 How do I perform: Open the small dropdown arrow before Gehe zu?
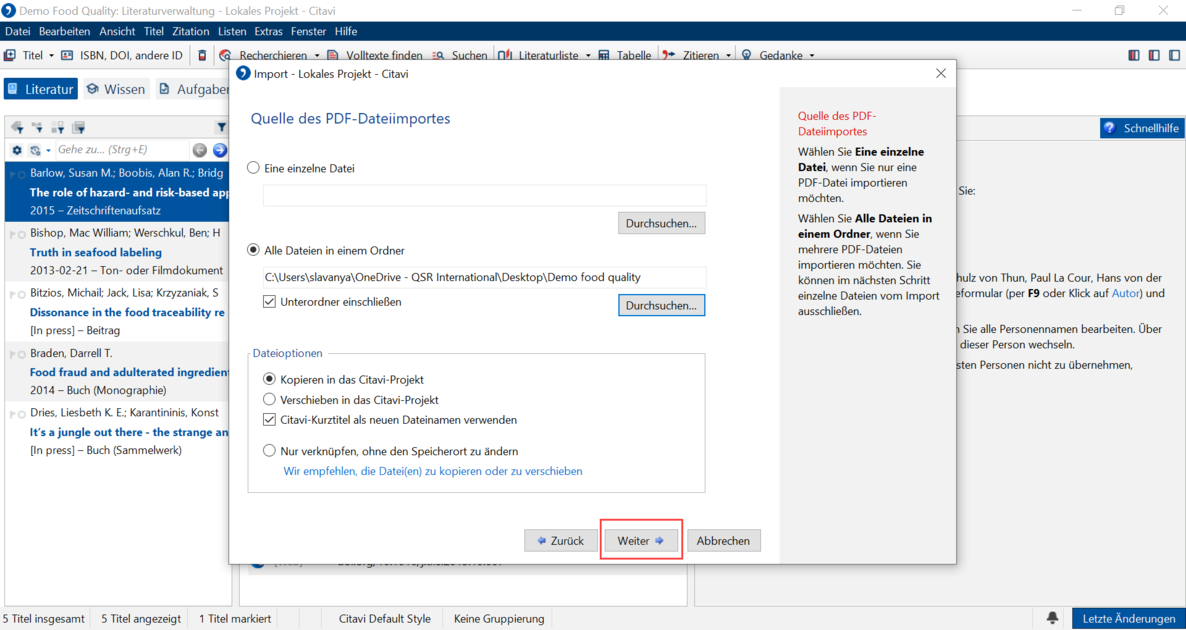point(48,150)
